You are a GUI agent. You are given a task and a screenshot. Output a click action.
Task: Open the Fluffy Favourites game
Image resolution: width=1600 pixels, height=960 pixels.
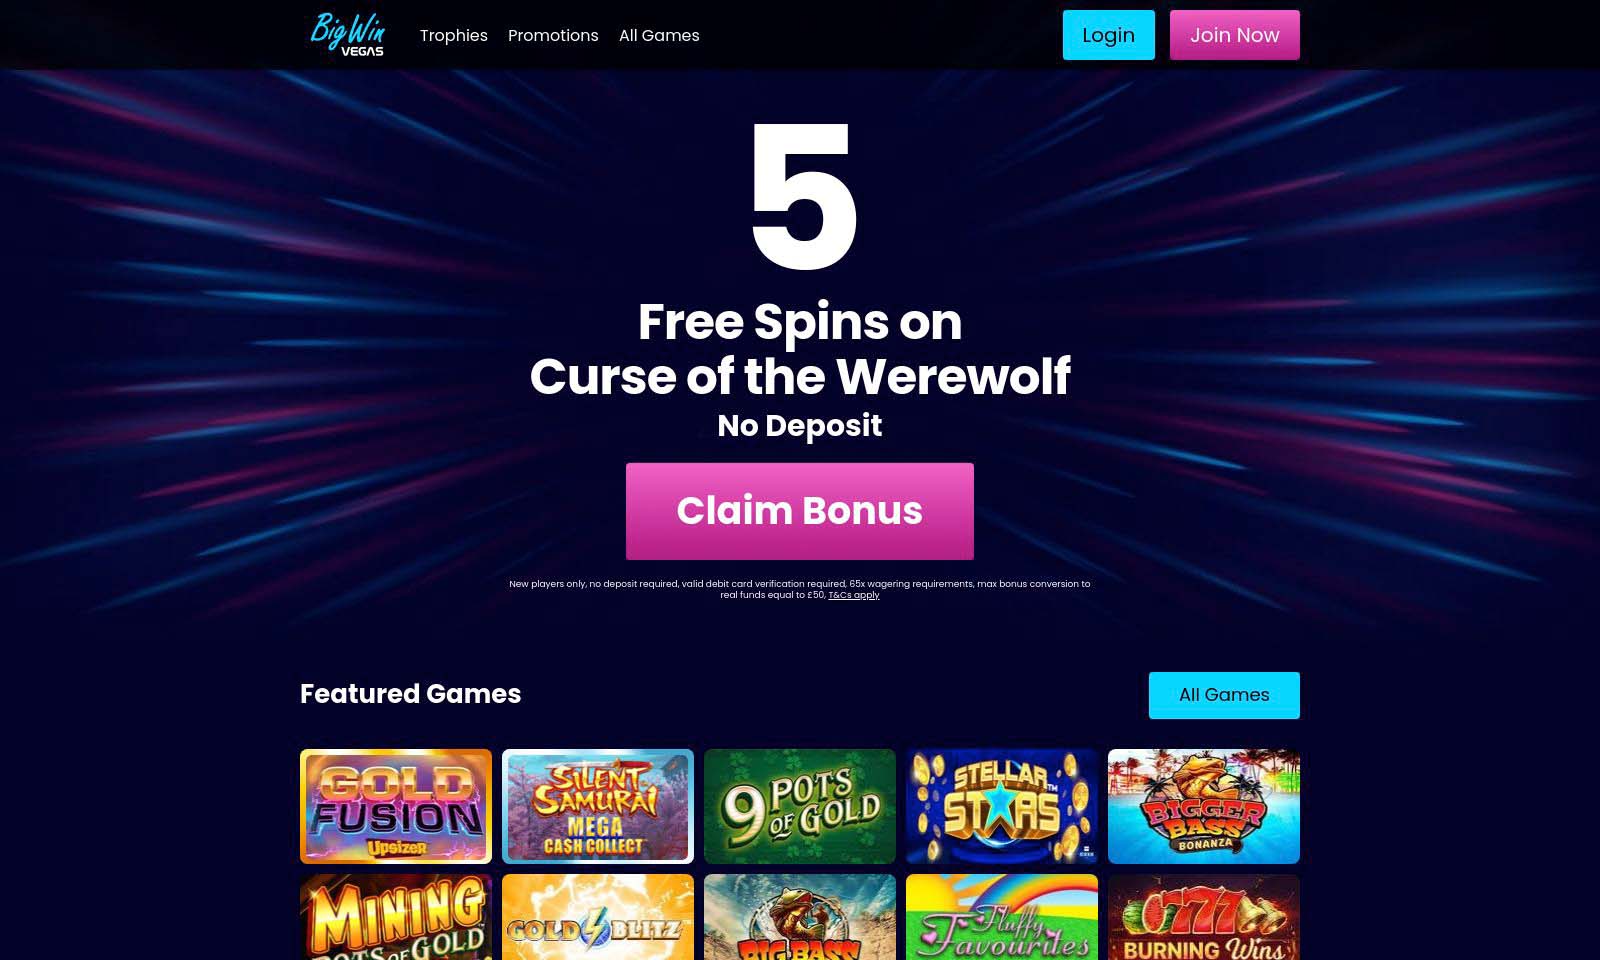(1002, 917)
